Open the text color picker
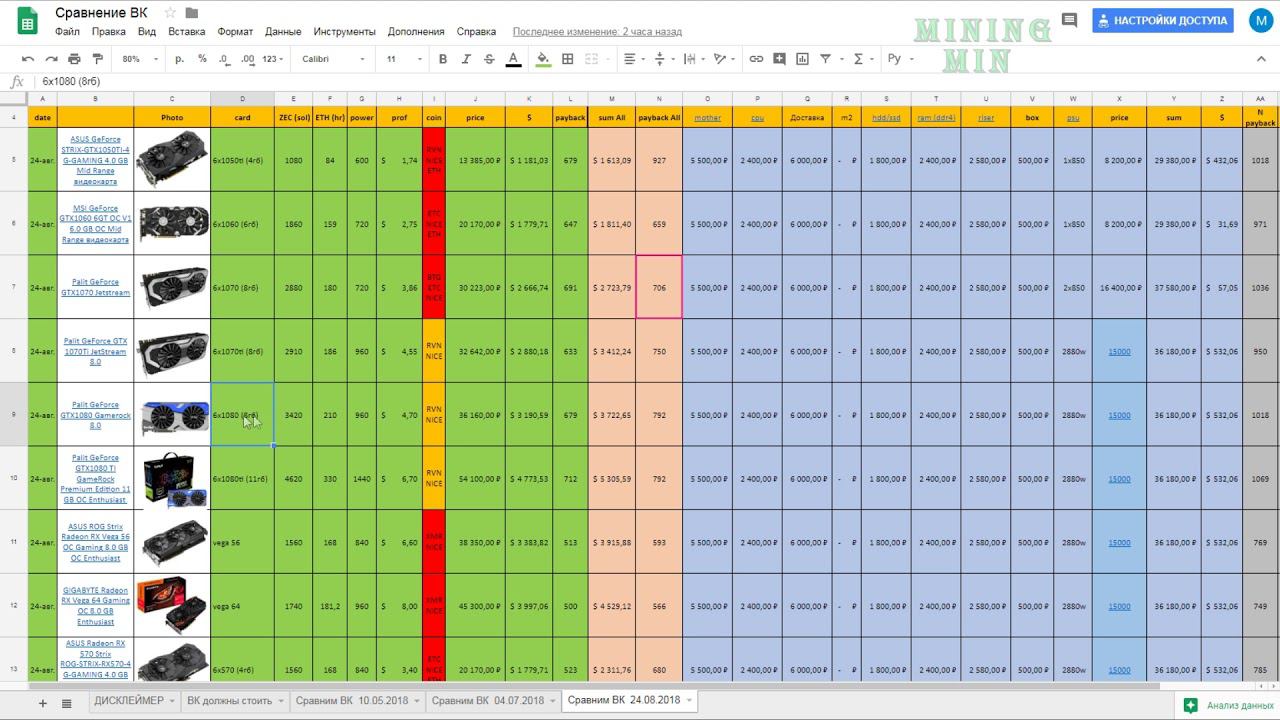The height and width of the screenshot is (720, 1280). (513, 59)
